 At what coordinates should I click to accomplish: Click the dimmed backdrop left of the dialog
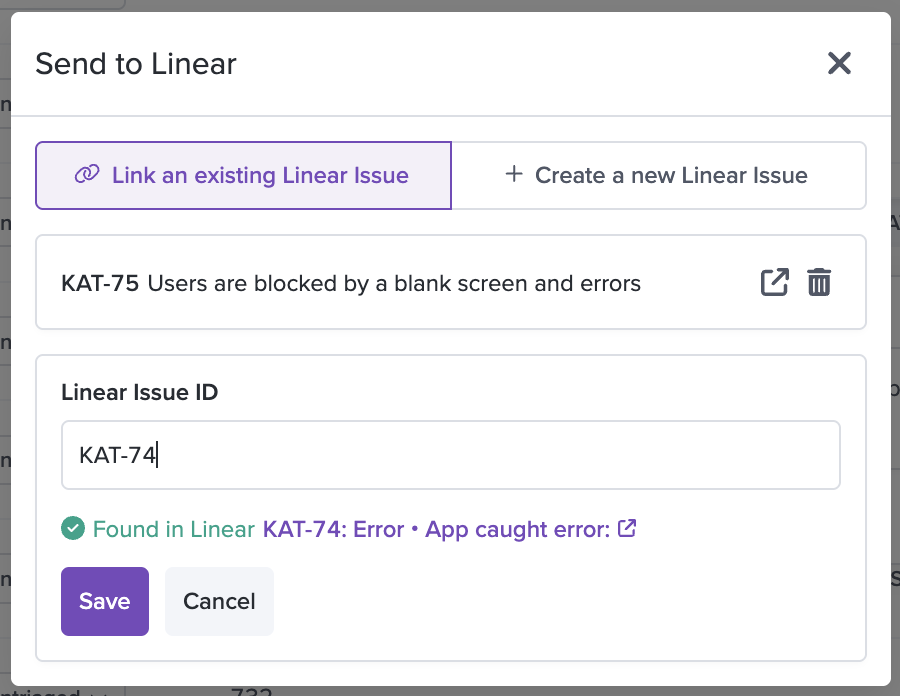pos(5,344)
